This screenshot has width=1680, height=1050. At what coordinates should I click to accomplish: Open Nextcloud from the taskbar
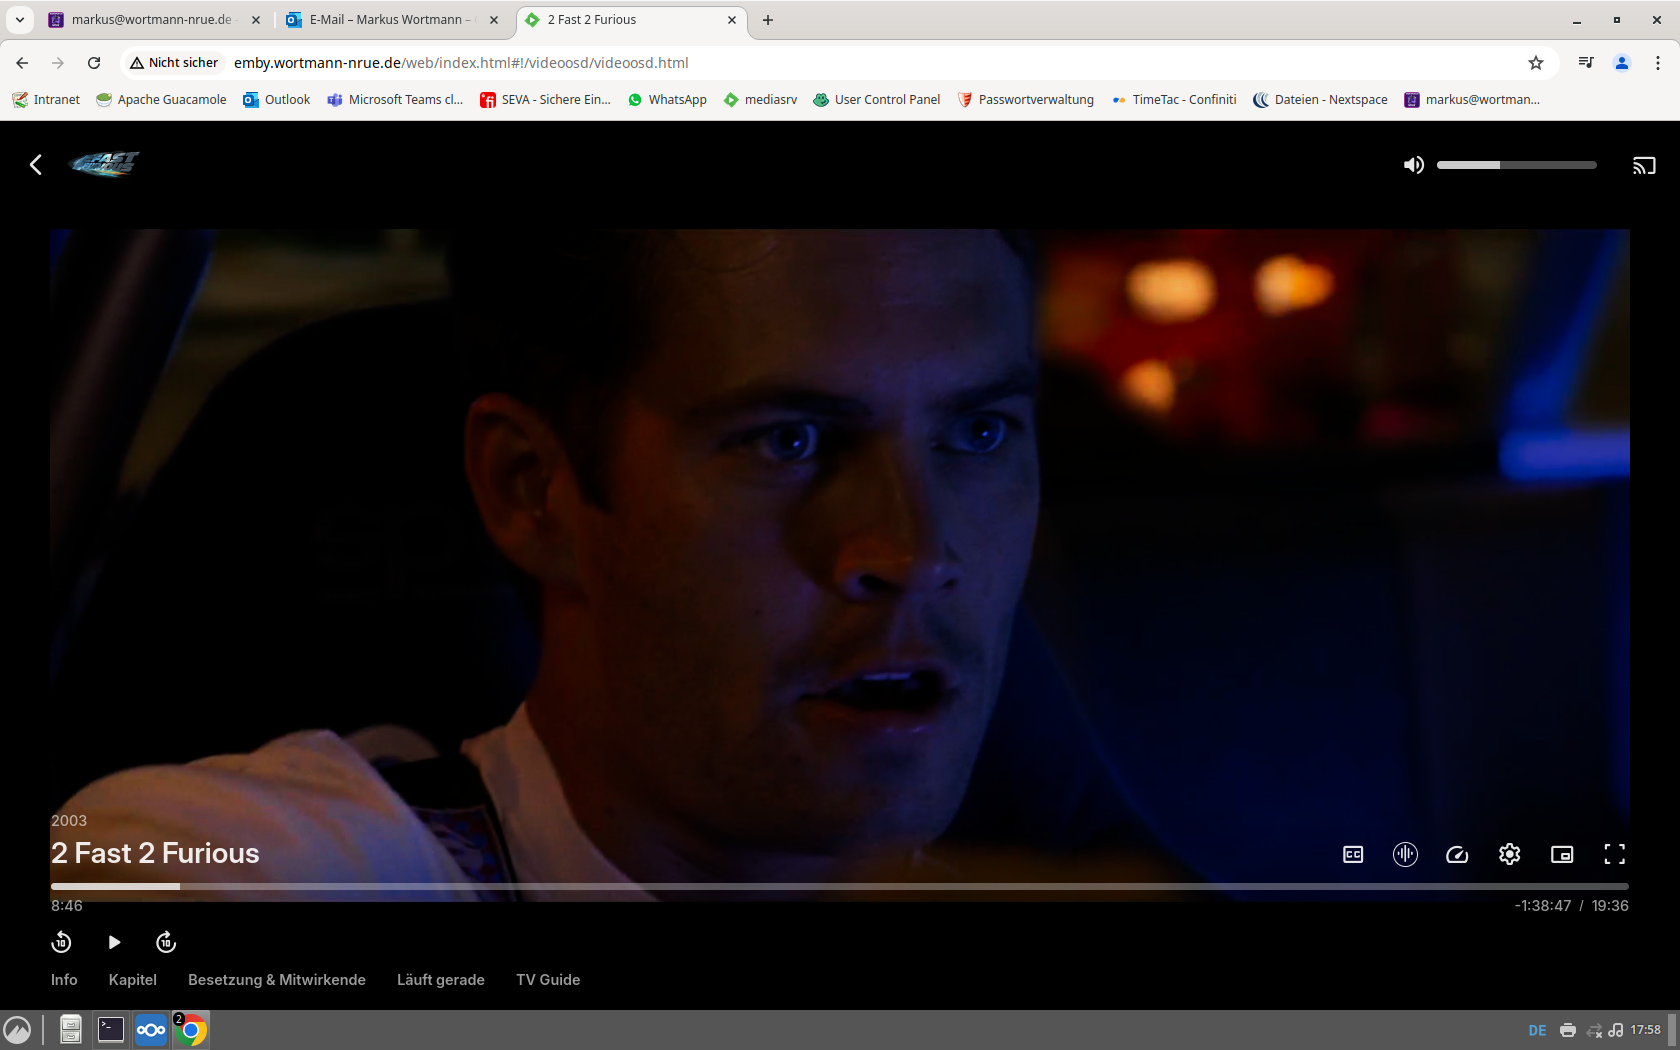click(x=151, y=1029)
